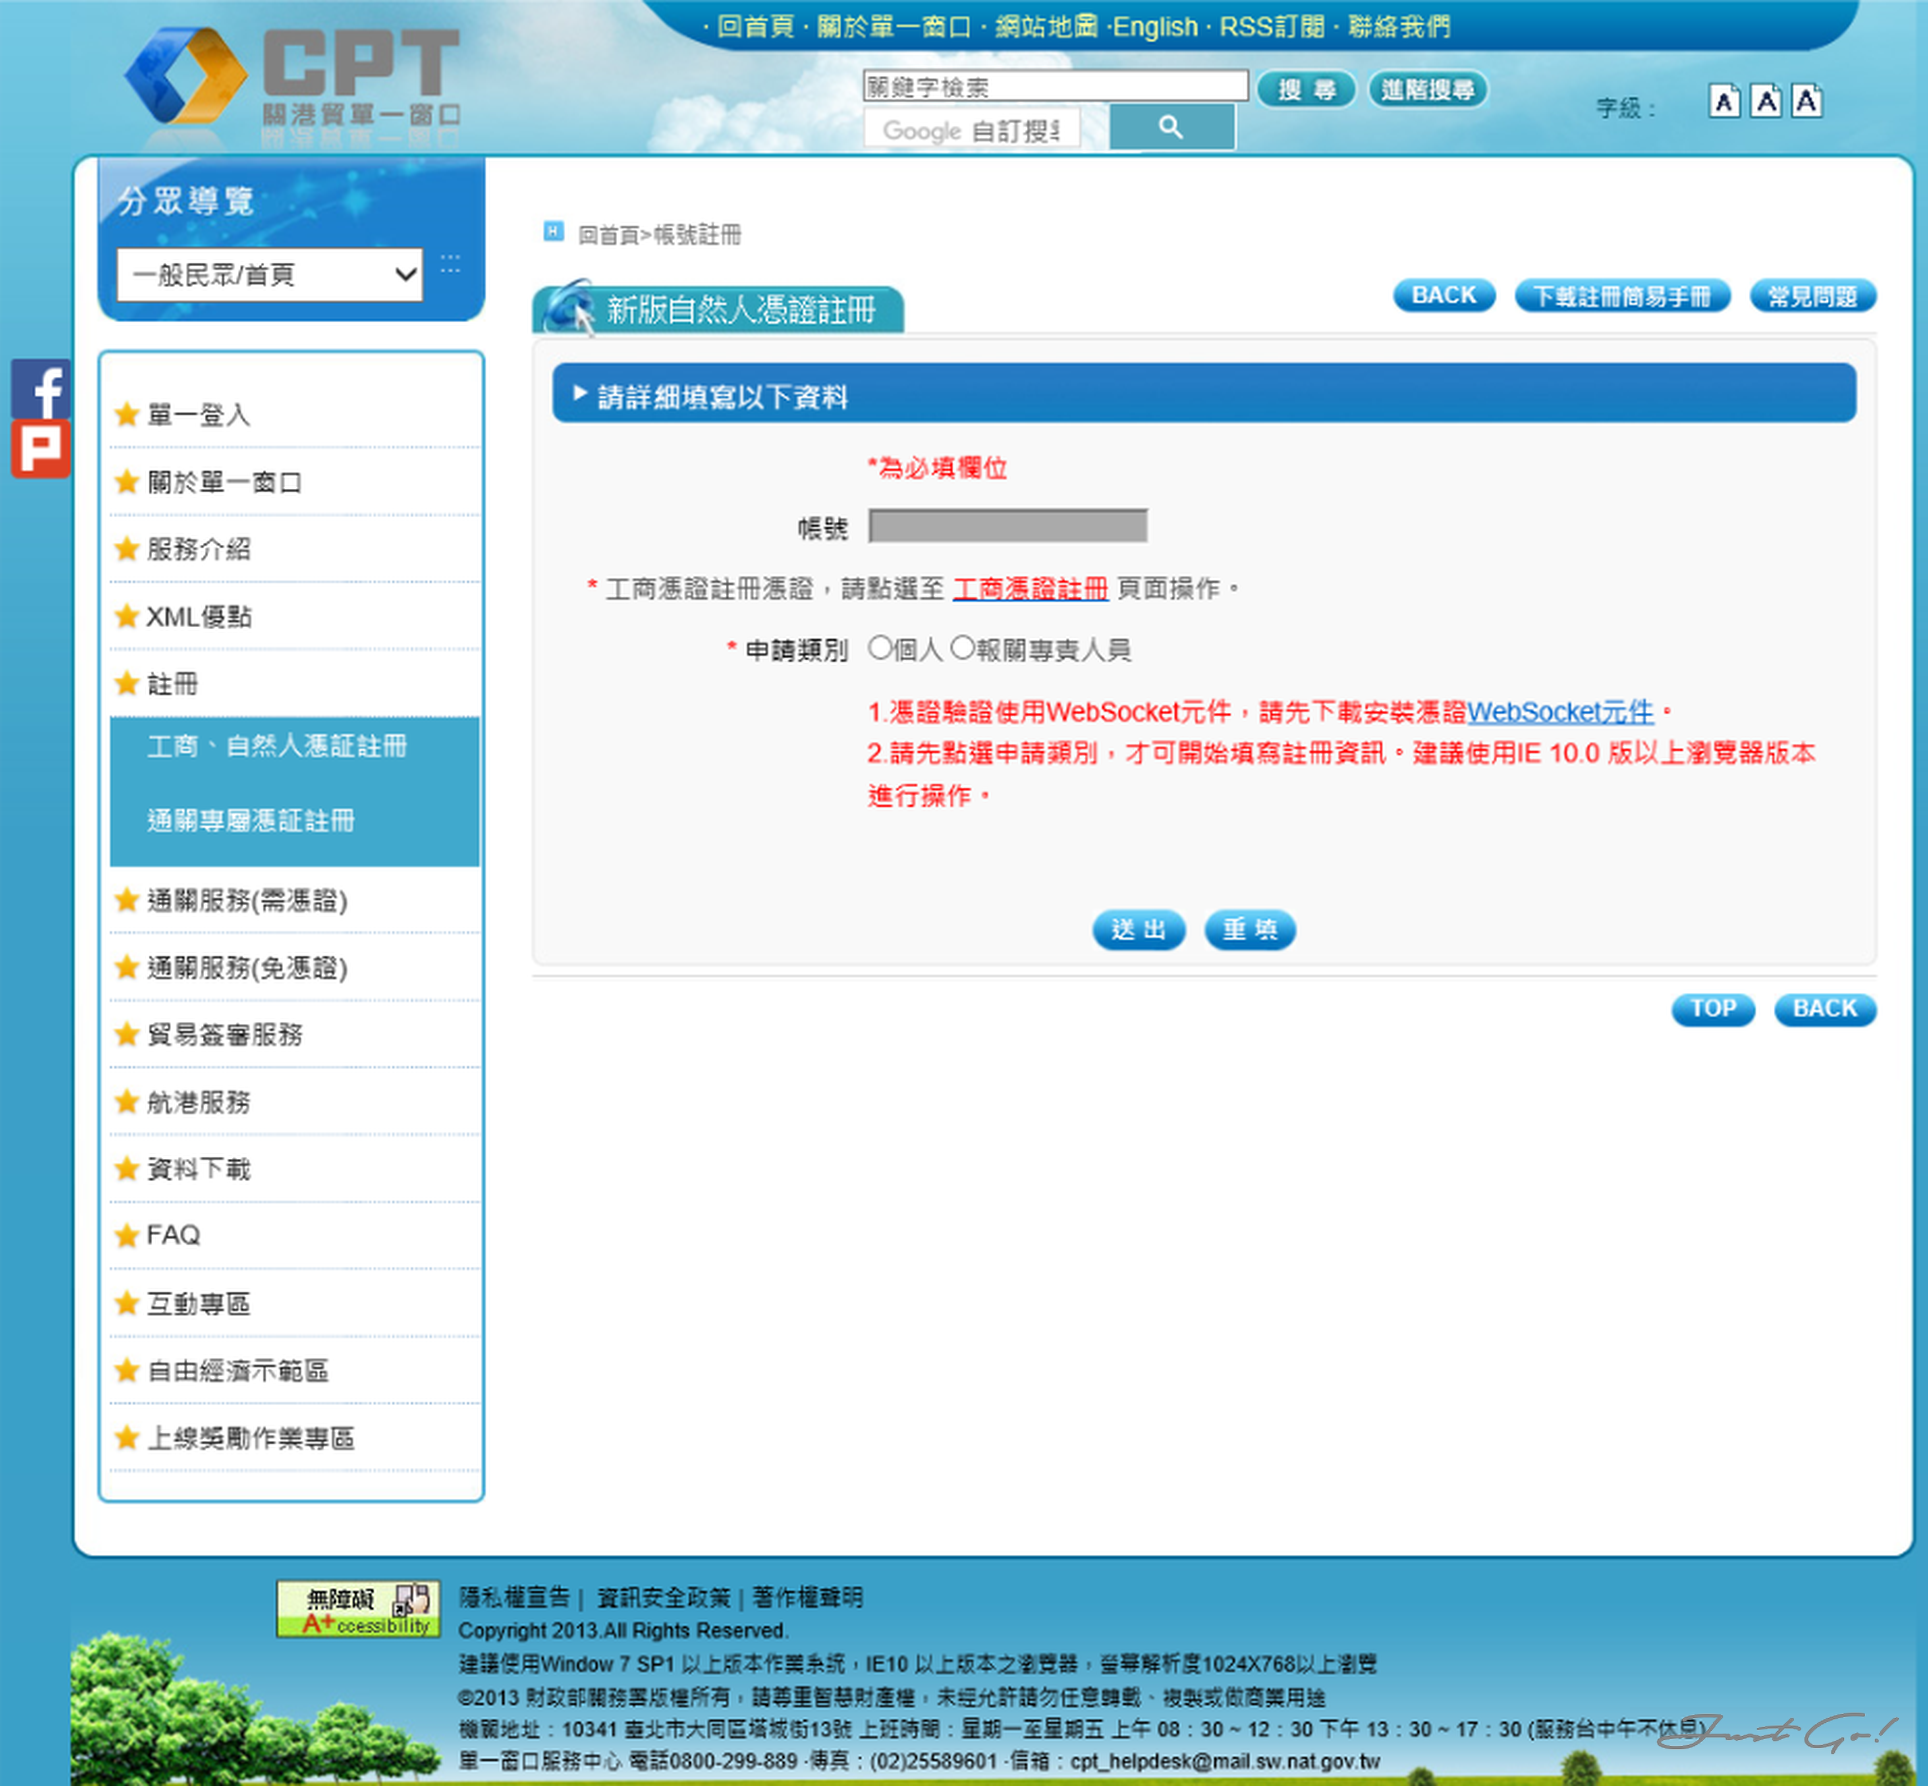Click the breadcrumb home icon
1928x1786 pixels.
[553, 232]
